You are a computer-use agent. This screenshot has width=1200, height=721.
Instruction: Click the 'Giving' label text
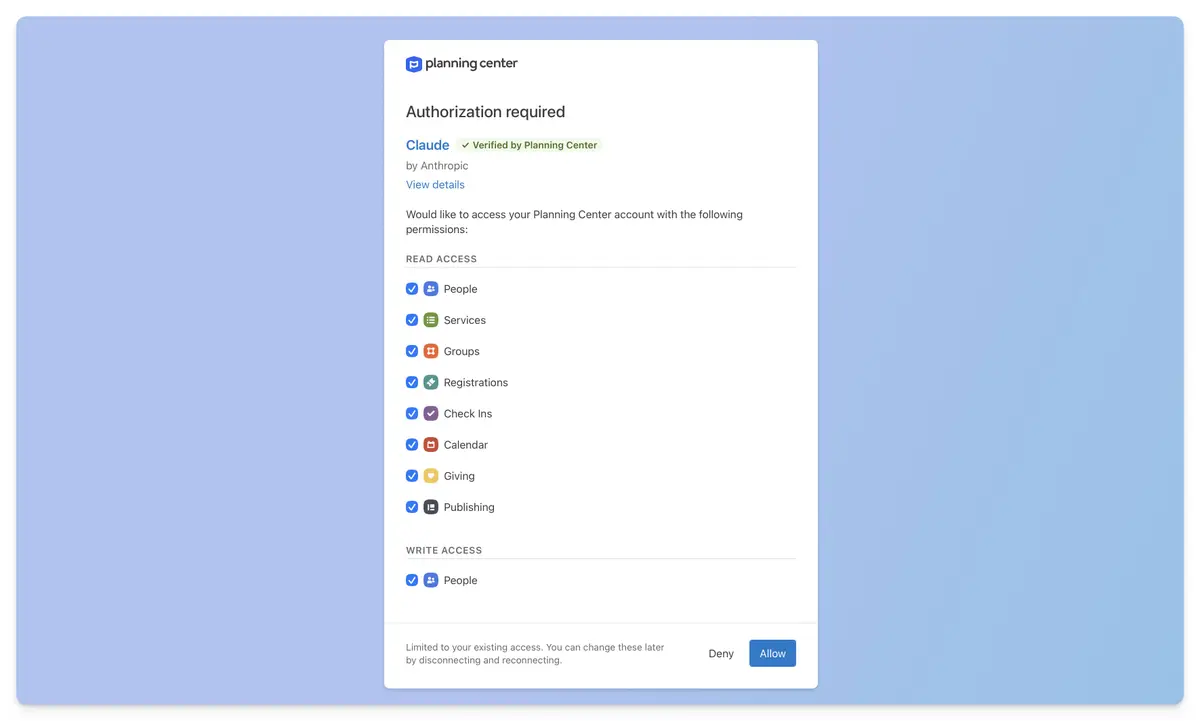[459, 476]
